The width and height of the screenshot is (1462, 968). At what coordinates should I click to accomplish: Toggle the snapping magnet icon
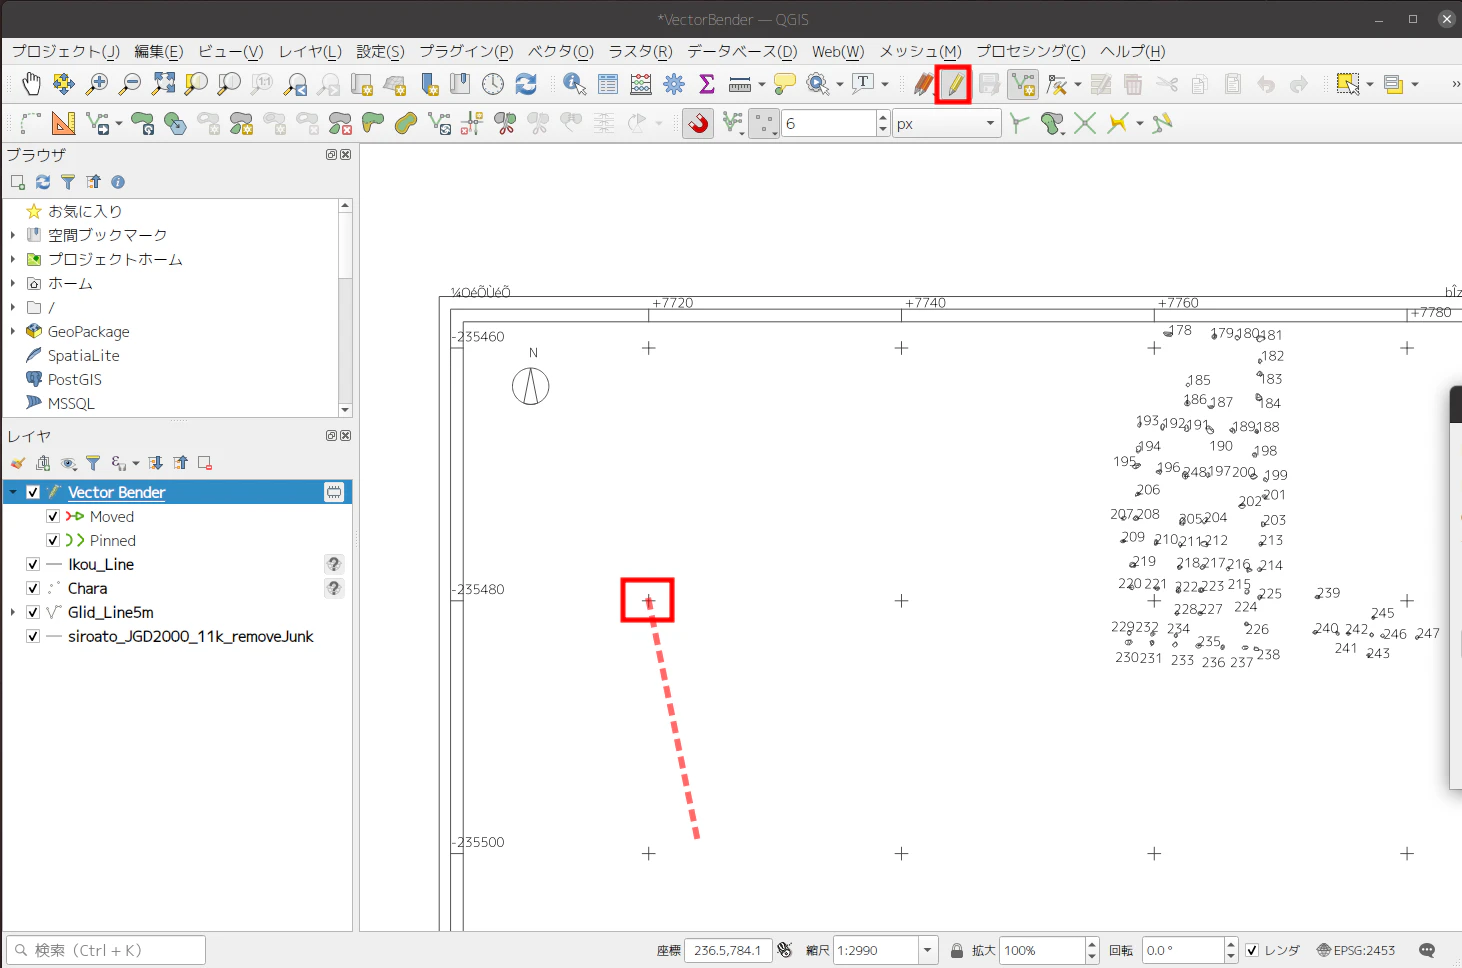(x=698, y=123)
